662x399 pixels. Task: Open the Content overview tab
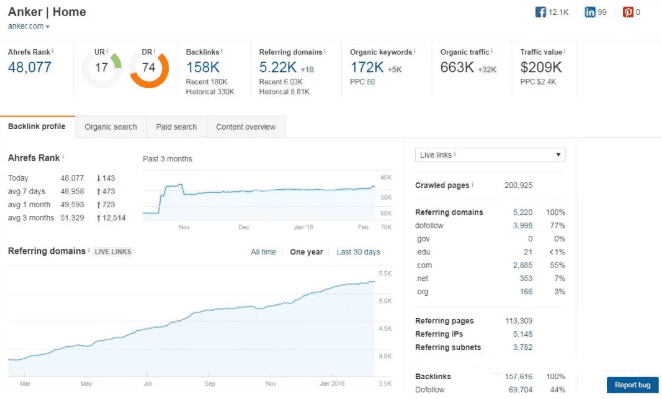[x=246, y=127]
